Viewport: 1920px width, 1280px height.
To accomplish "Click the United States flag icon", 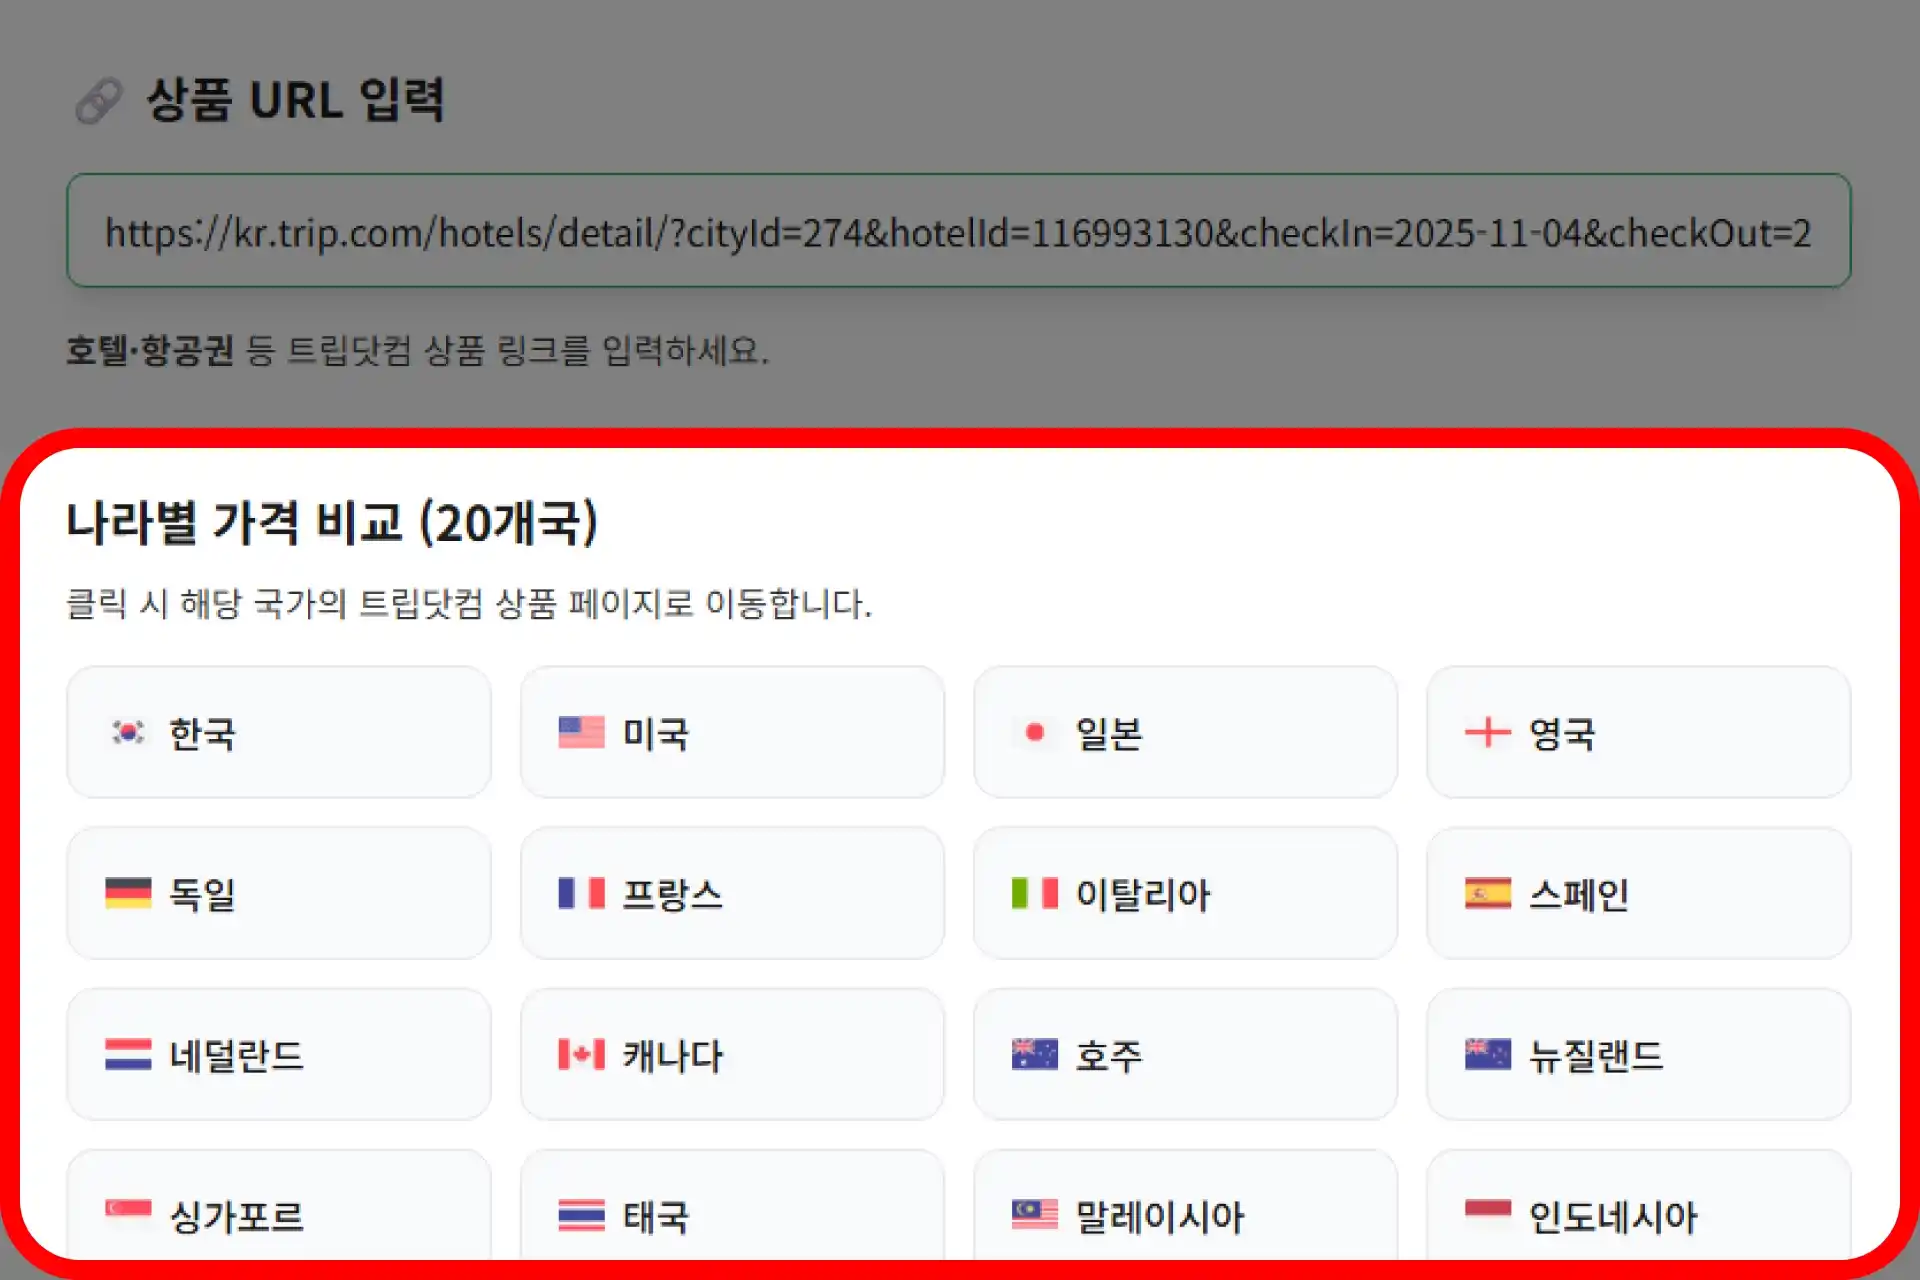I will click(x=582, y=733).
